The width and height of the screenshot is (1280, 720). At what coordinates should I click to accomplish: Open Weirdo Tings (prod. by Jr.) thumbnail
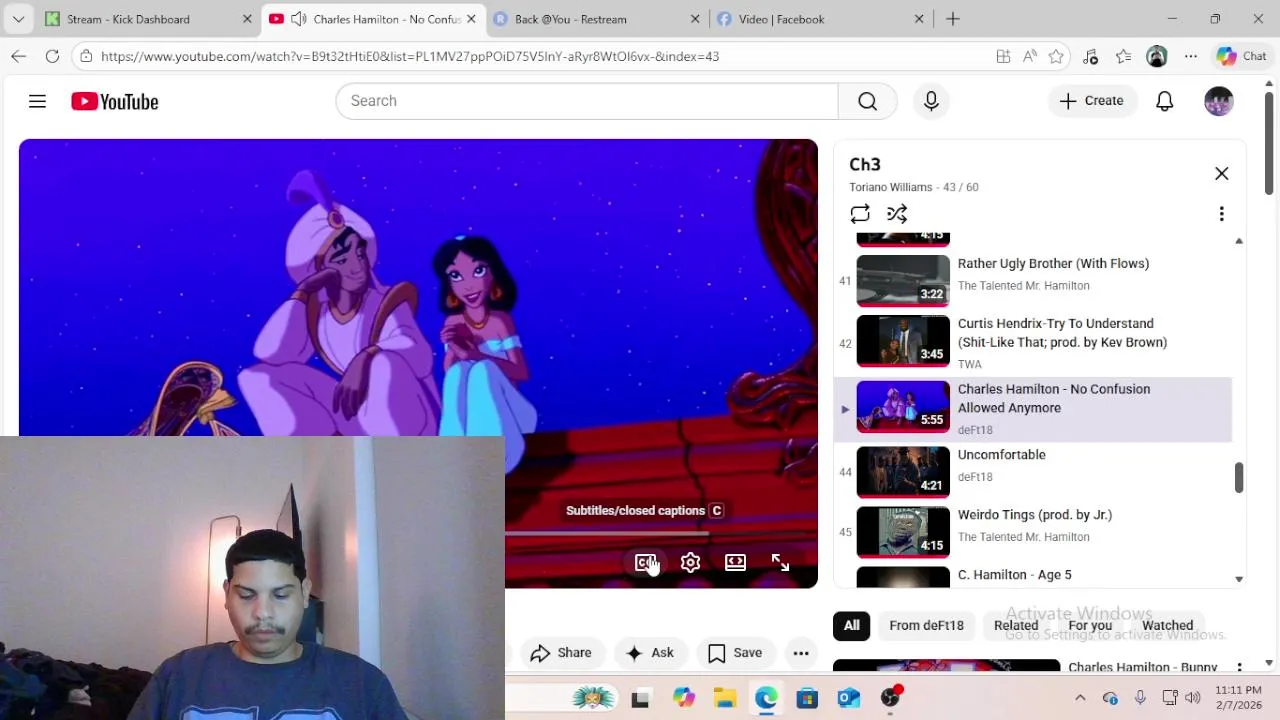coord(903,531)
